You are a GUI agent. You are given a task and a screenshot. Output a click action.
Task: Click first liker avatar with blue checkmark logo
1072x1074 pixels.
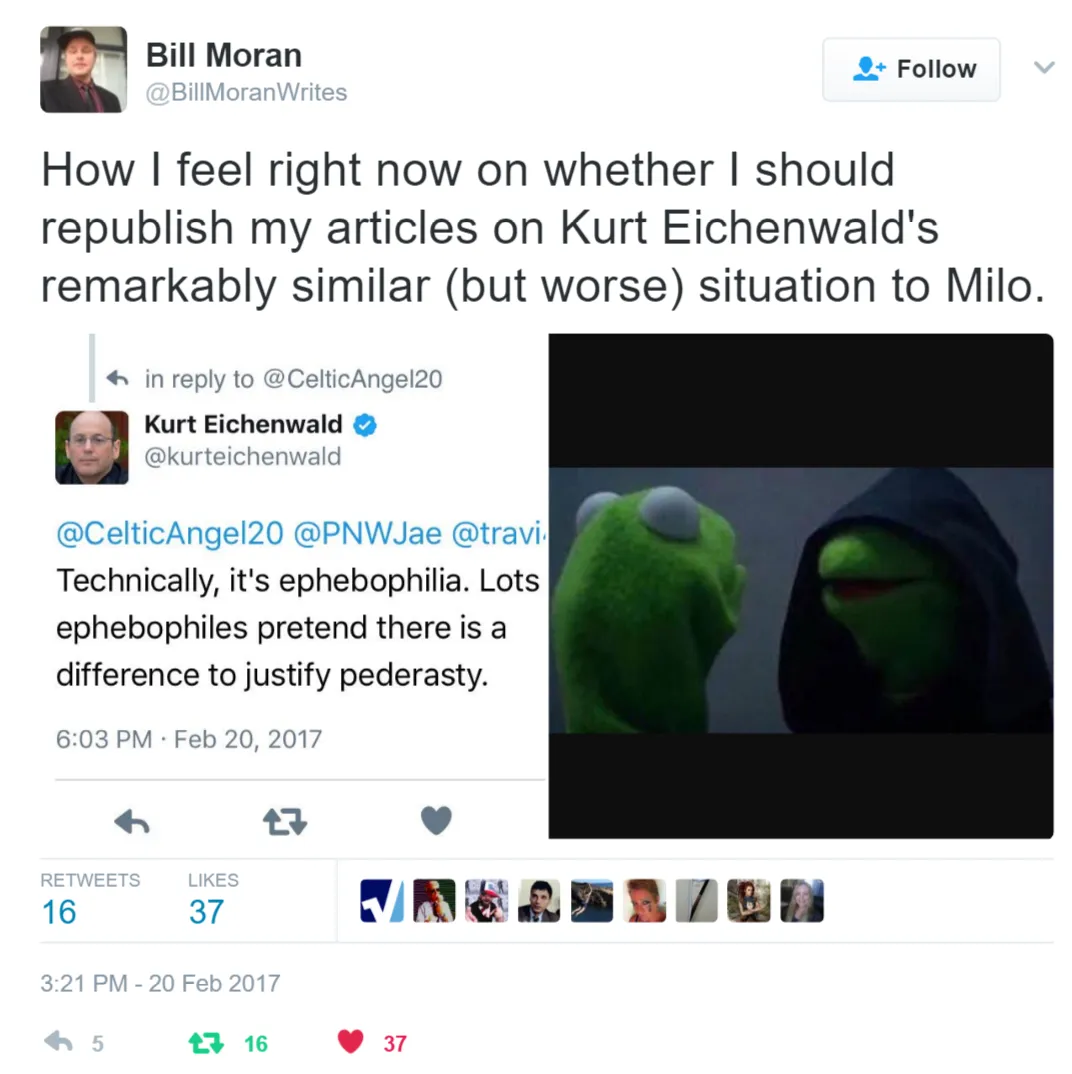(382, 901)
